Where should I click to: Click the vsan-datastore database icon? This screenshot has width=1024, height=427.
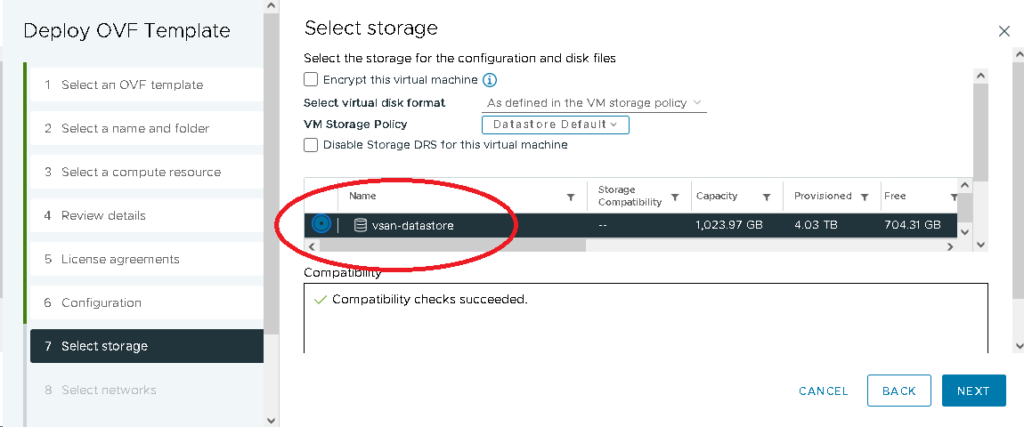[x=361, y=225]
